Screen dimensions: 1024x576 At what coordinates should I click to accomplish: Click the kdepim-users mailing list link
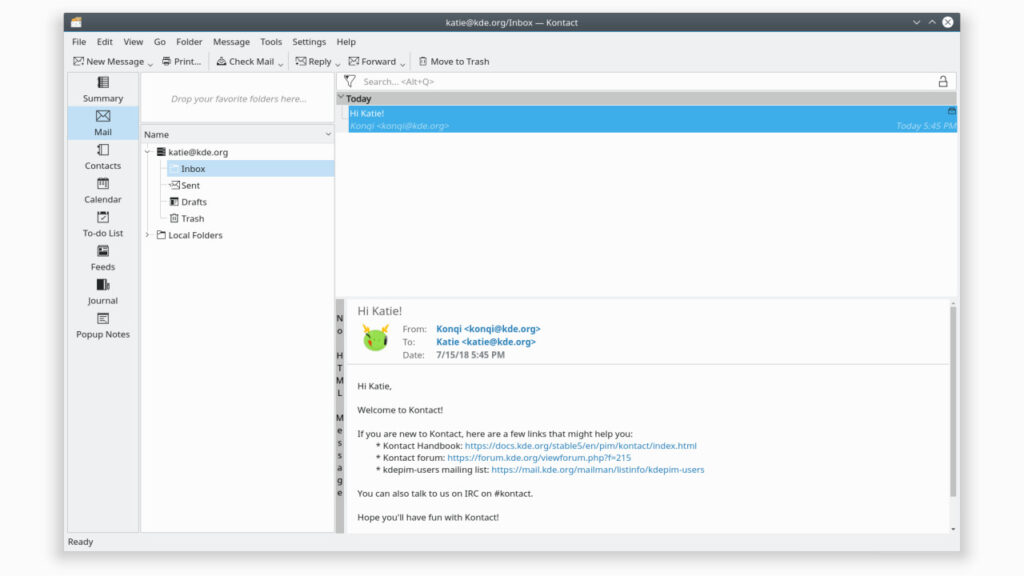click(x=597, y=470)
